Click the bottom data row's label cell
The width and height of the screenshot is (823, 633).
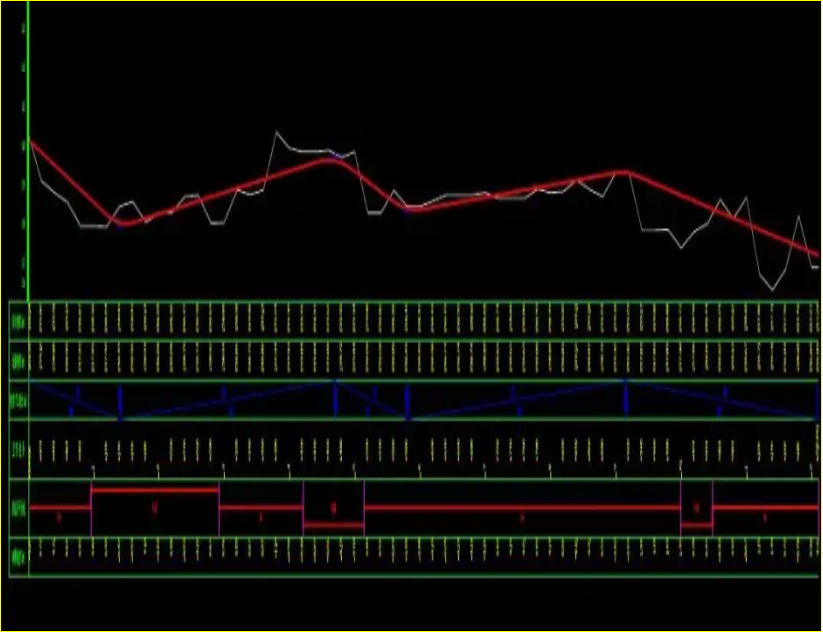point(18,557)
